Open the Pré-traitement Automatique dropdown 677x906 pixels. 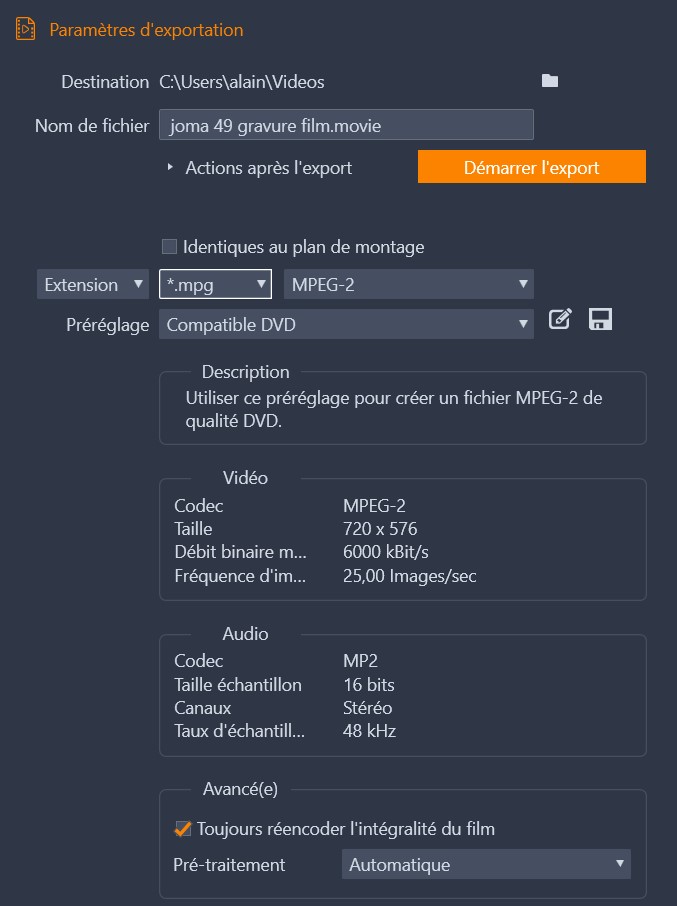coord(486,865)
